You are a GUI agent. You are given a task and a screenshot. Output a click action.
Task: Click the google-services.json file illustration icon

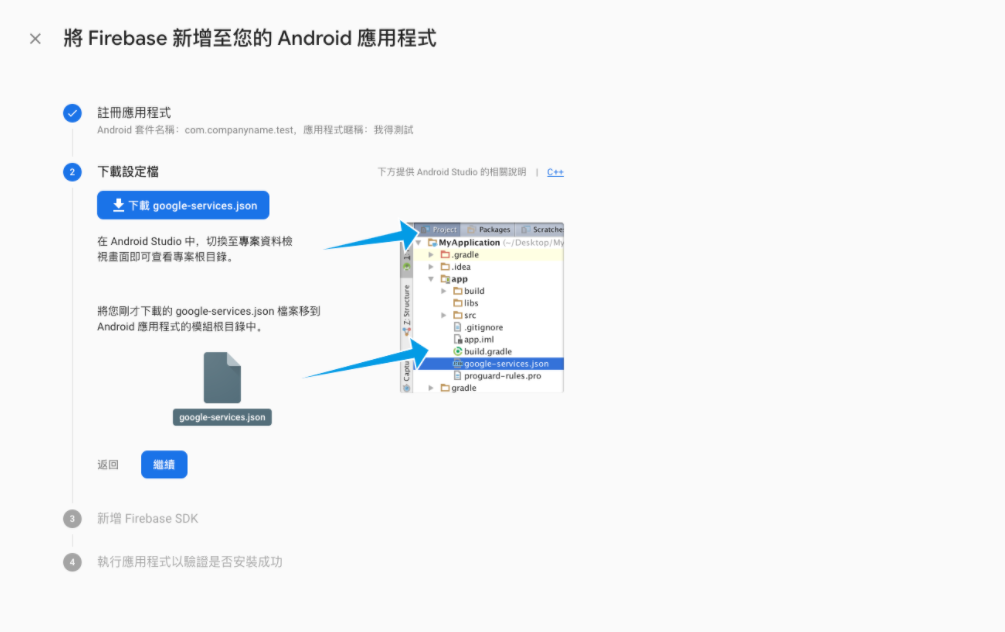click(x=222, y=378)
